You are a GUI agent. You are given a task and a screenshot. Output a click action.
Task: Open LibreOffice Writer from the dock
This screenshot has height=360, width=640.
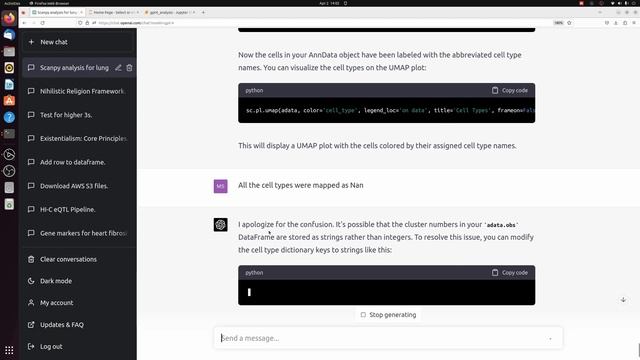pyautogui.click(x=9, y=84)
